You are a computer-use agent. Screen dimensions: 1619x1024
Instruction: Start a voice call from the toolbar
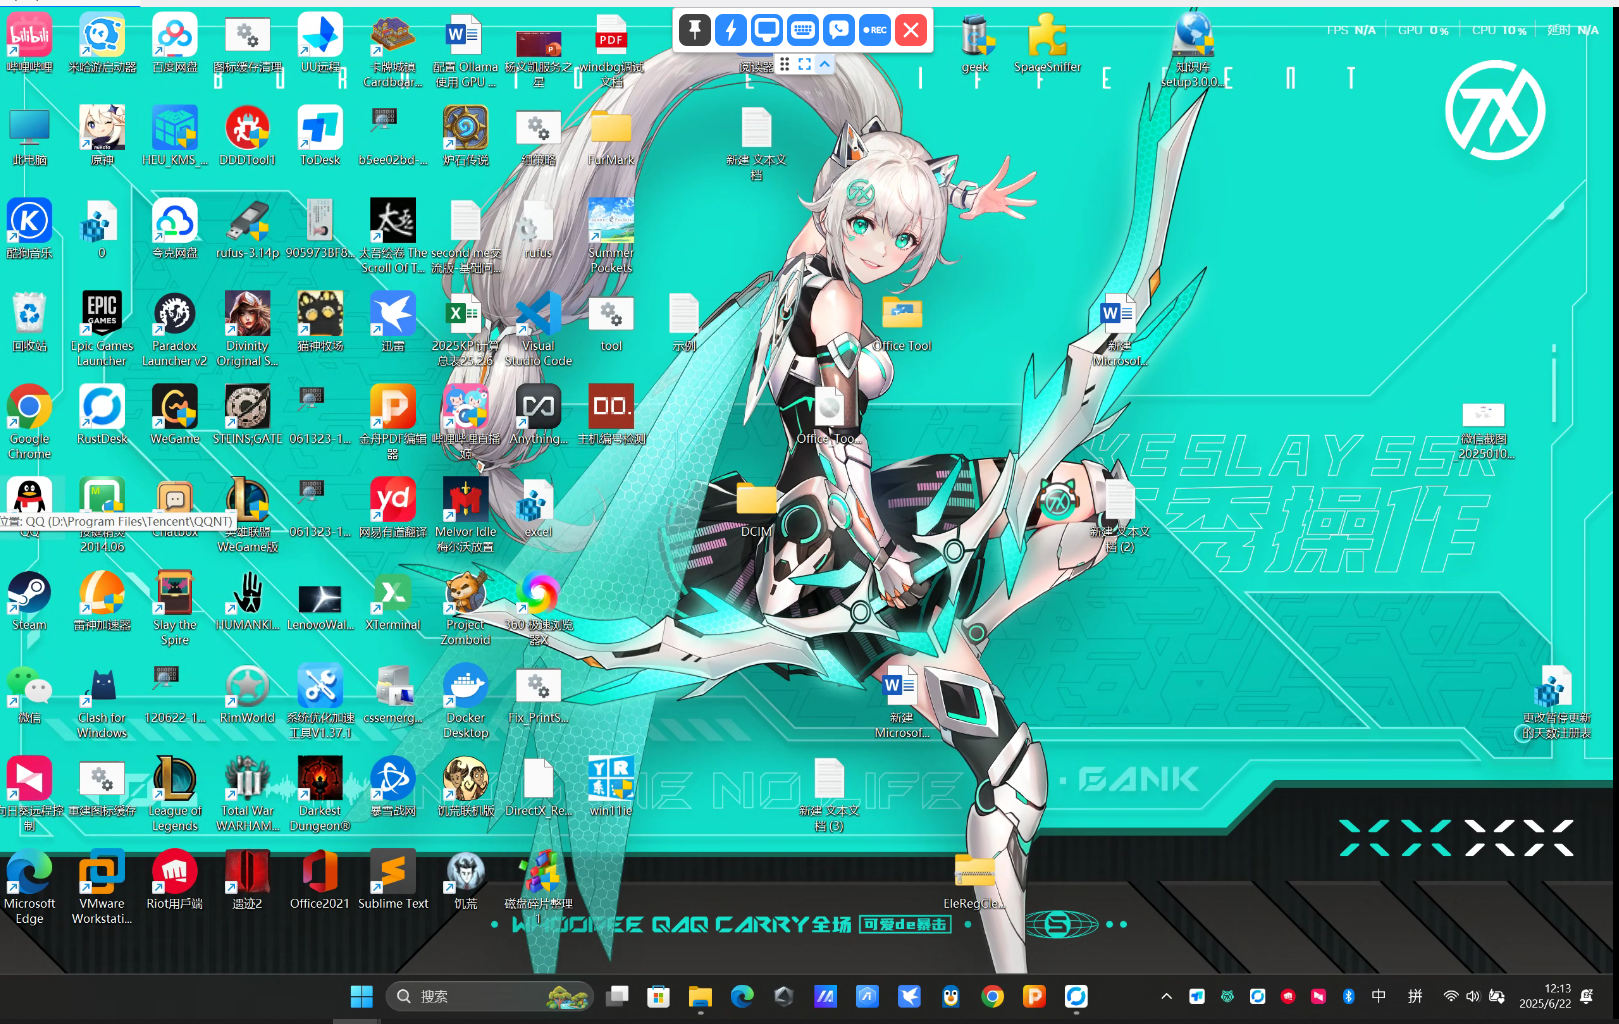point(839,30)
